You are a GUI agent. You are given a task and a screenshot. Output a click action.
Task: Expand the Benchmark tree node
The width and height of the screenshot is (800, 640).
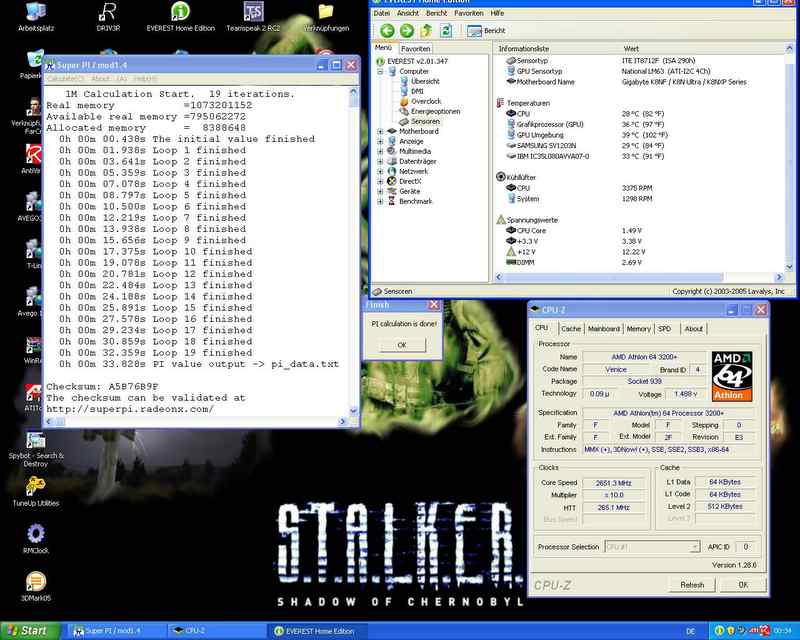[380, 202]
